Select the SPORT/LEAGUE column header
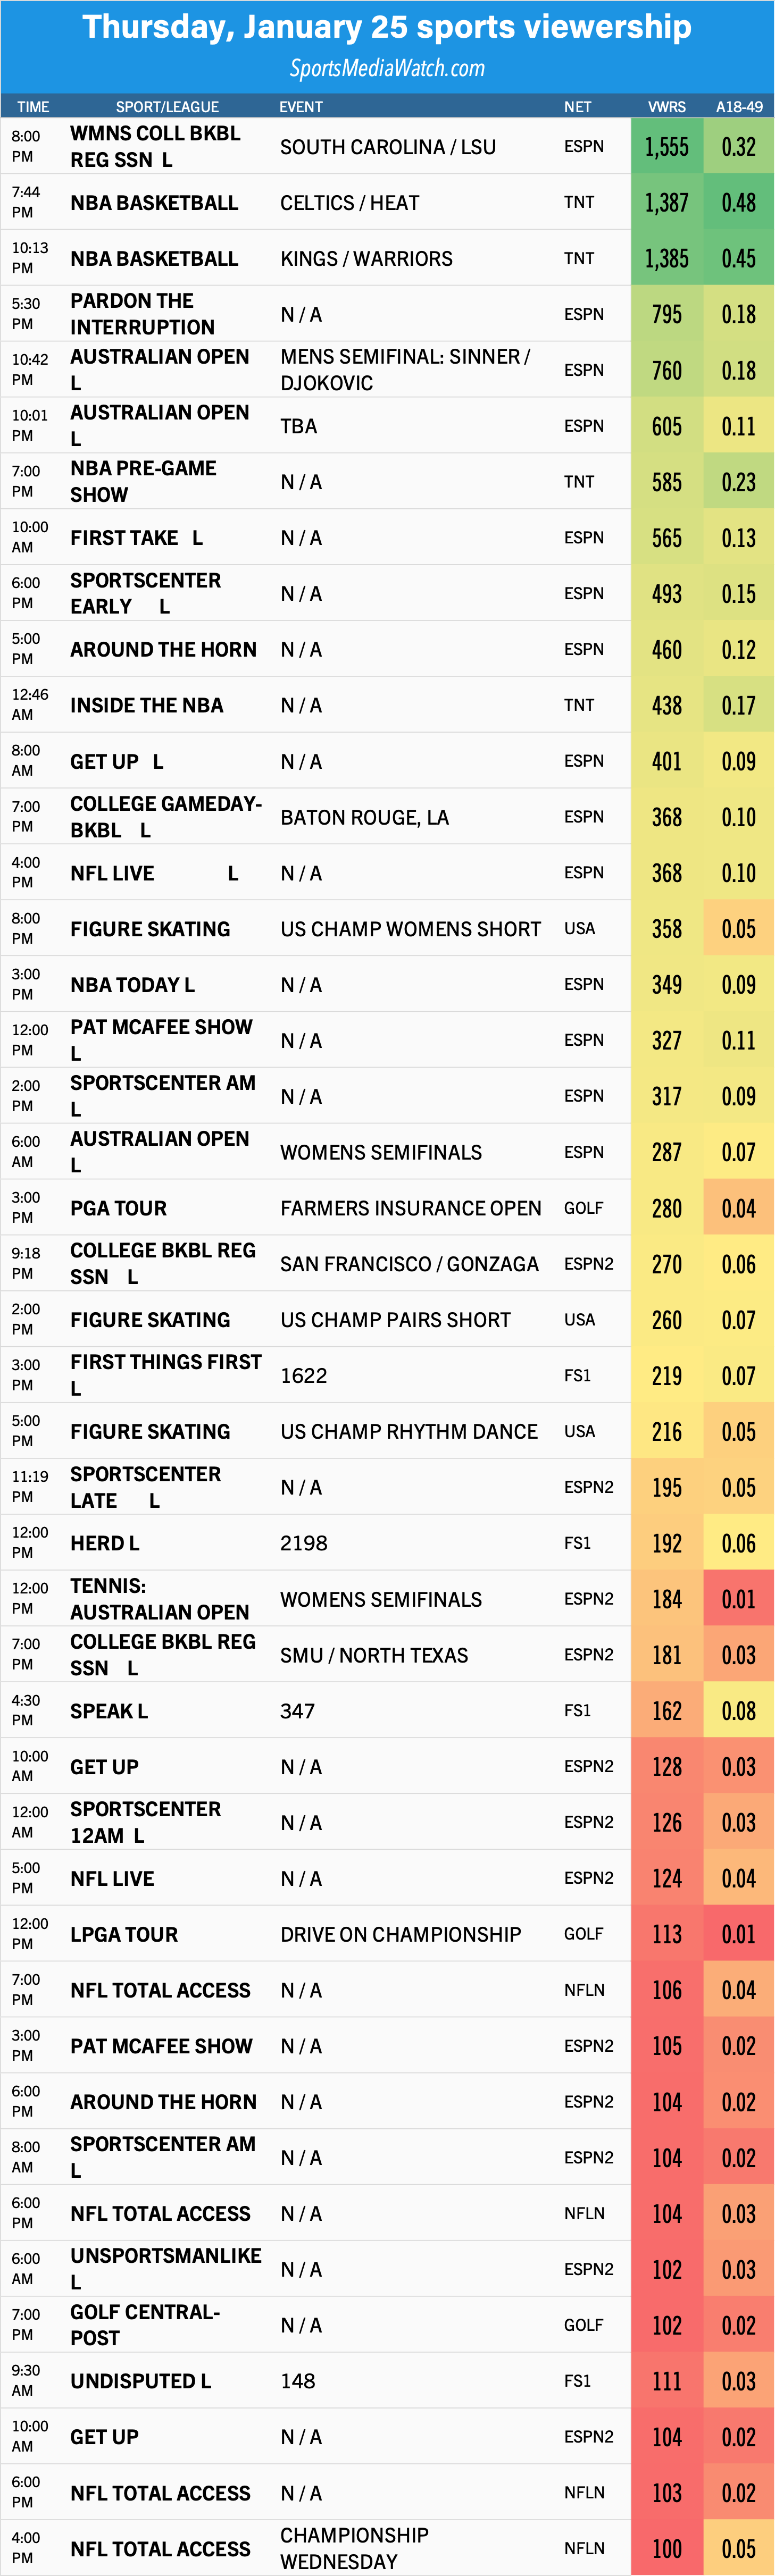775x2576 pixels. (167, 107)
